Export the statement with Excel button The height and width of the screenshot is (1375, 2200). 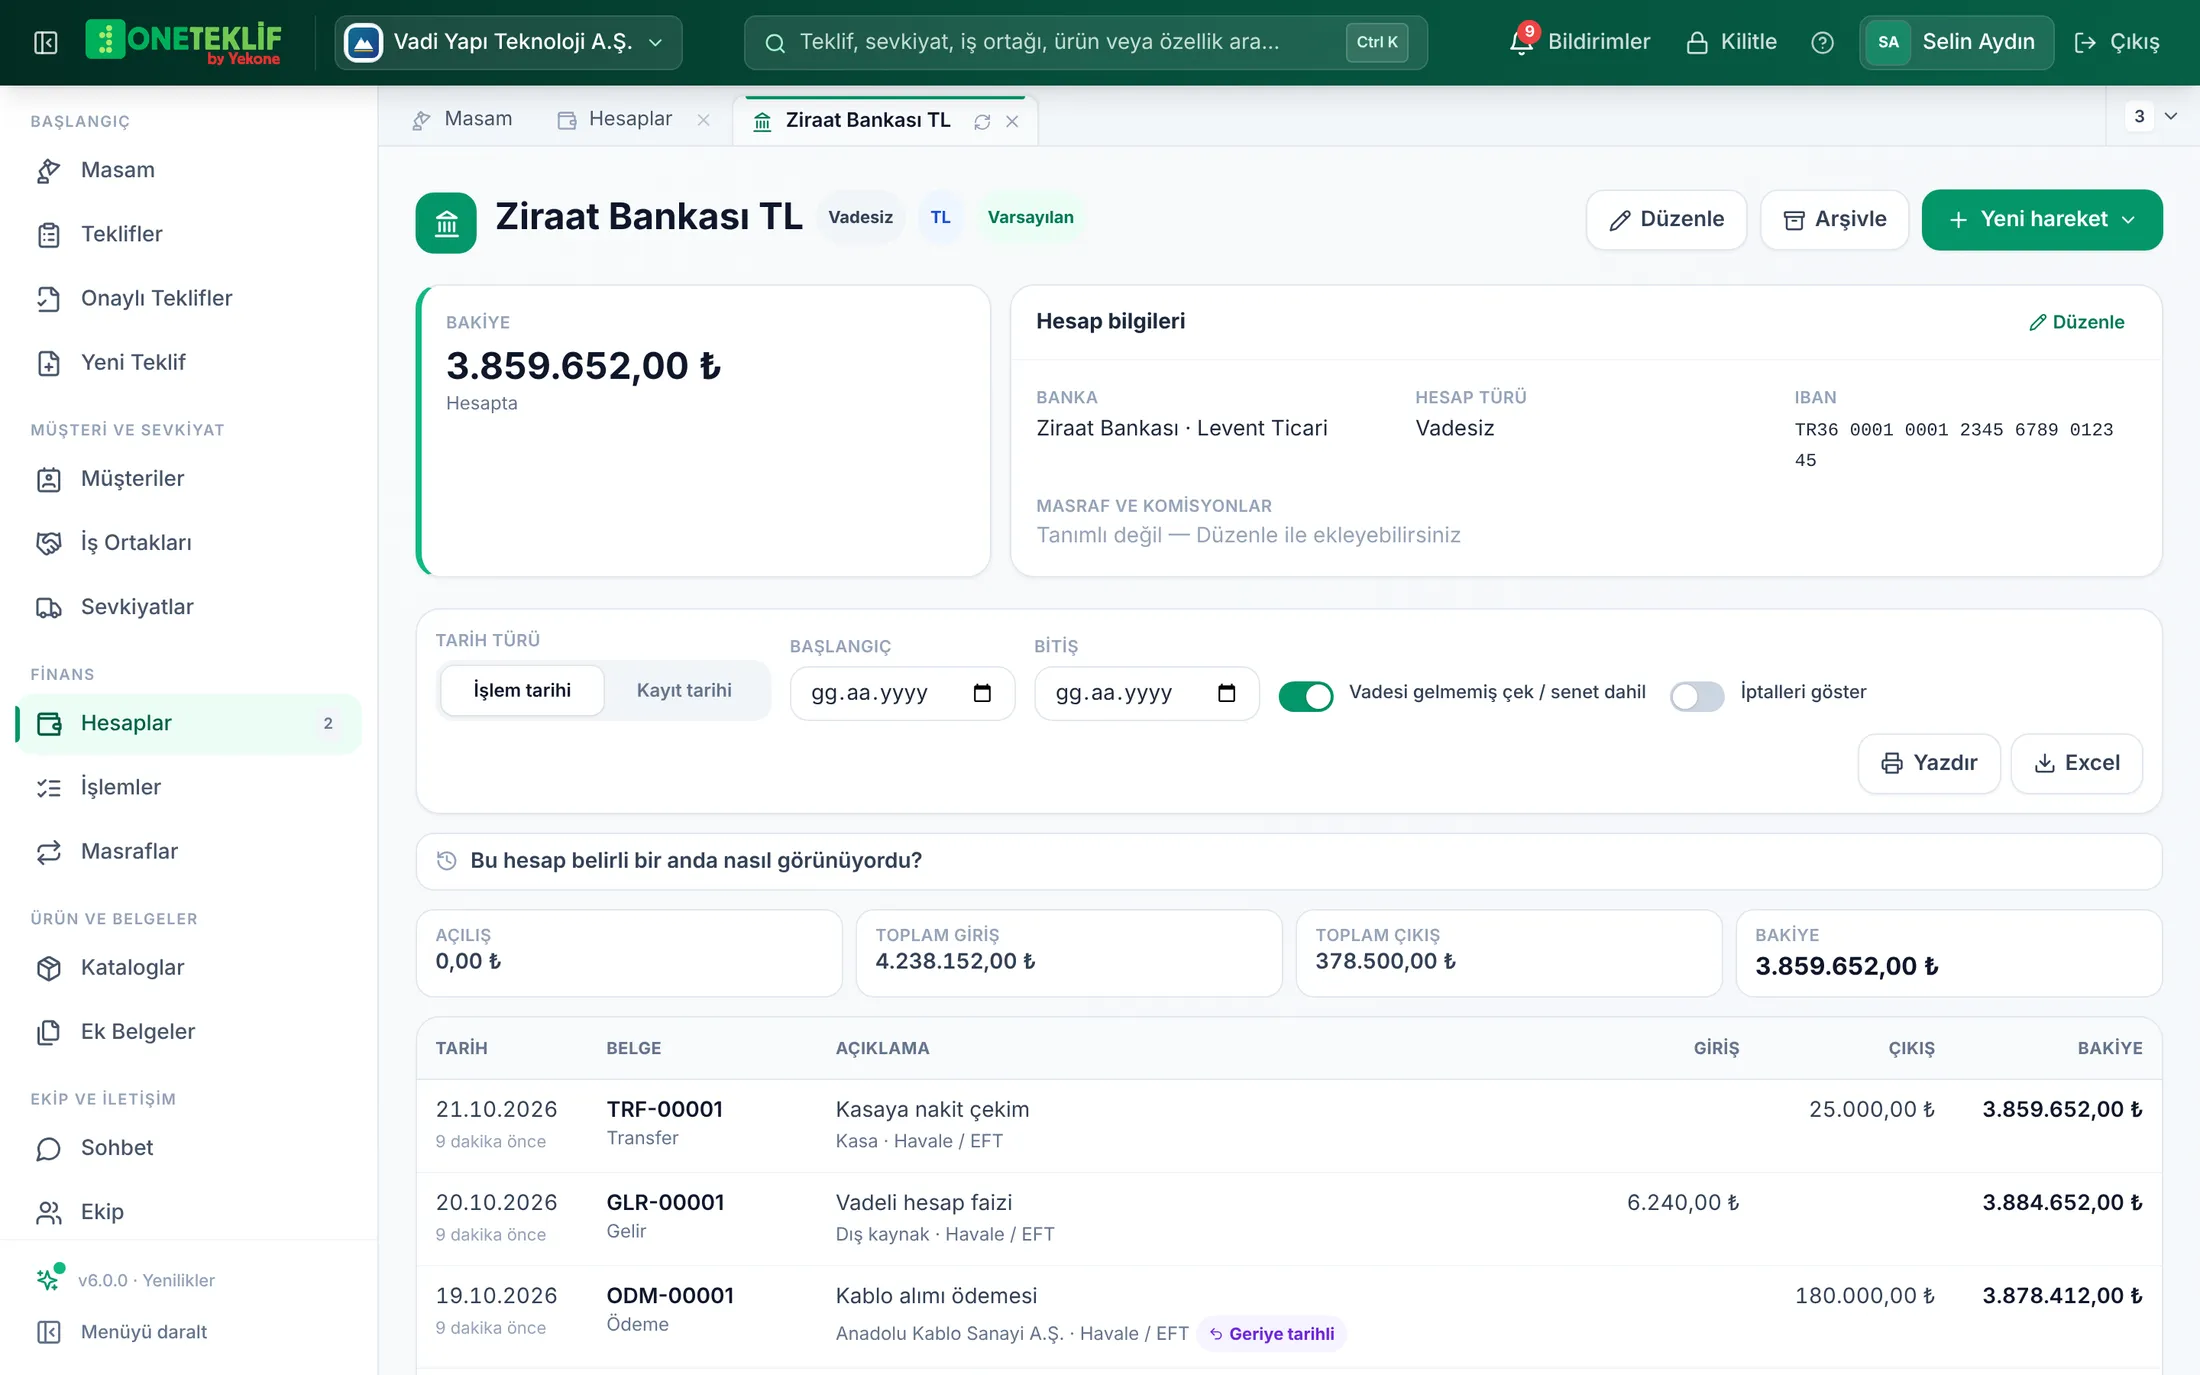2077,764
